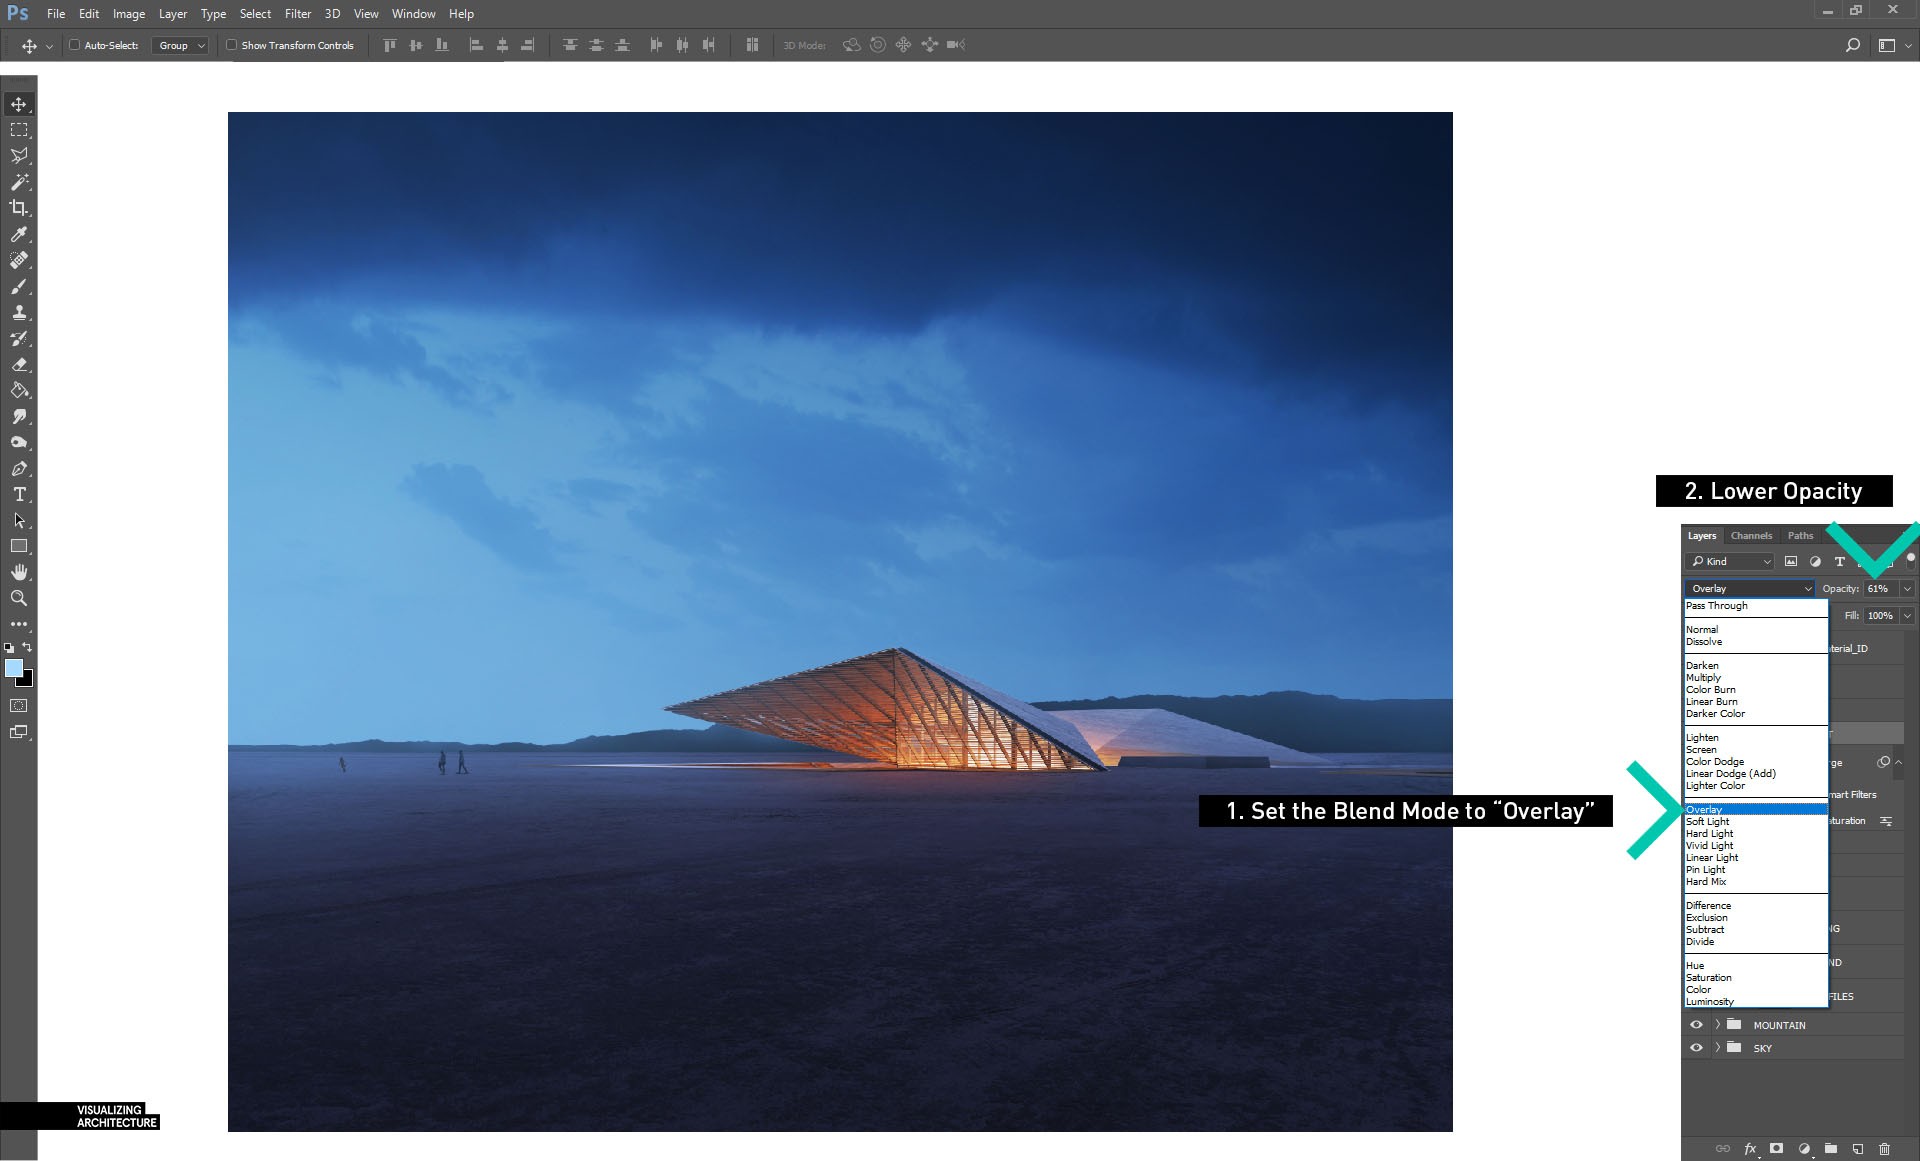Open the Filter menu
The height and width of the screenshot is (1161, 1920).
(x=297, y=14)
